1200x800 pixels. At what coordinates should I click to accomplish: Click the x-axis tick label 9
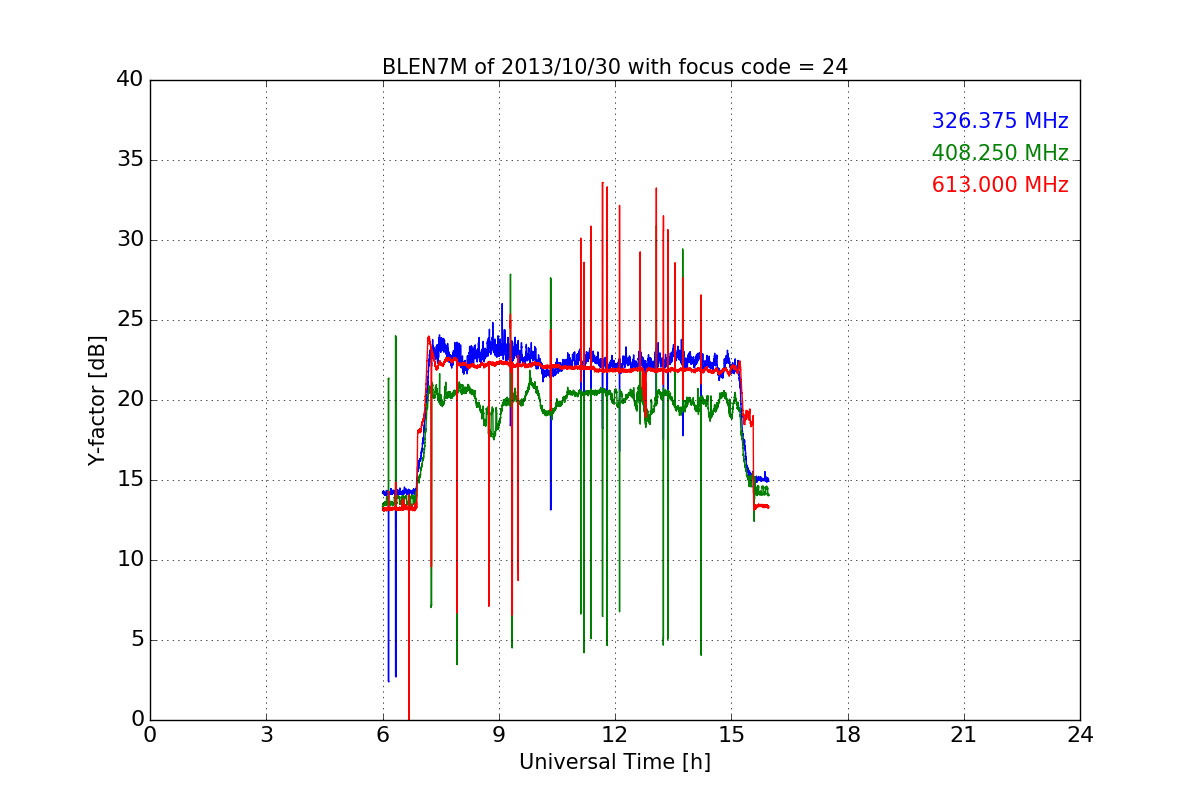(499, 735)
